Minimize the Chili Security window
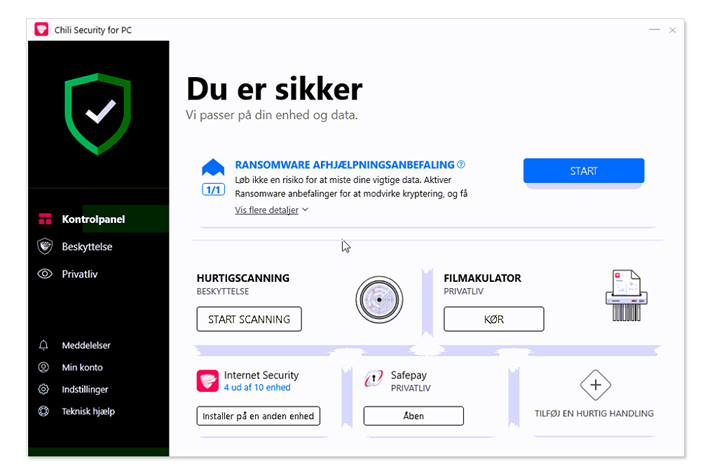The image size is (713, 476). 654,30
